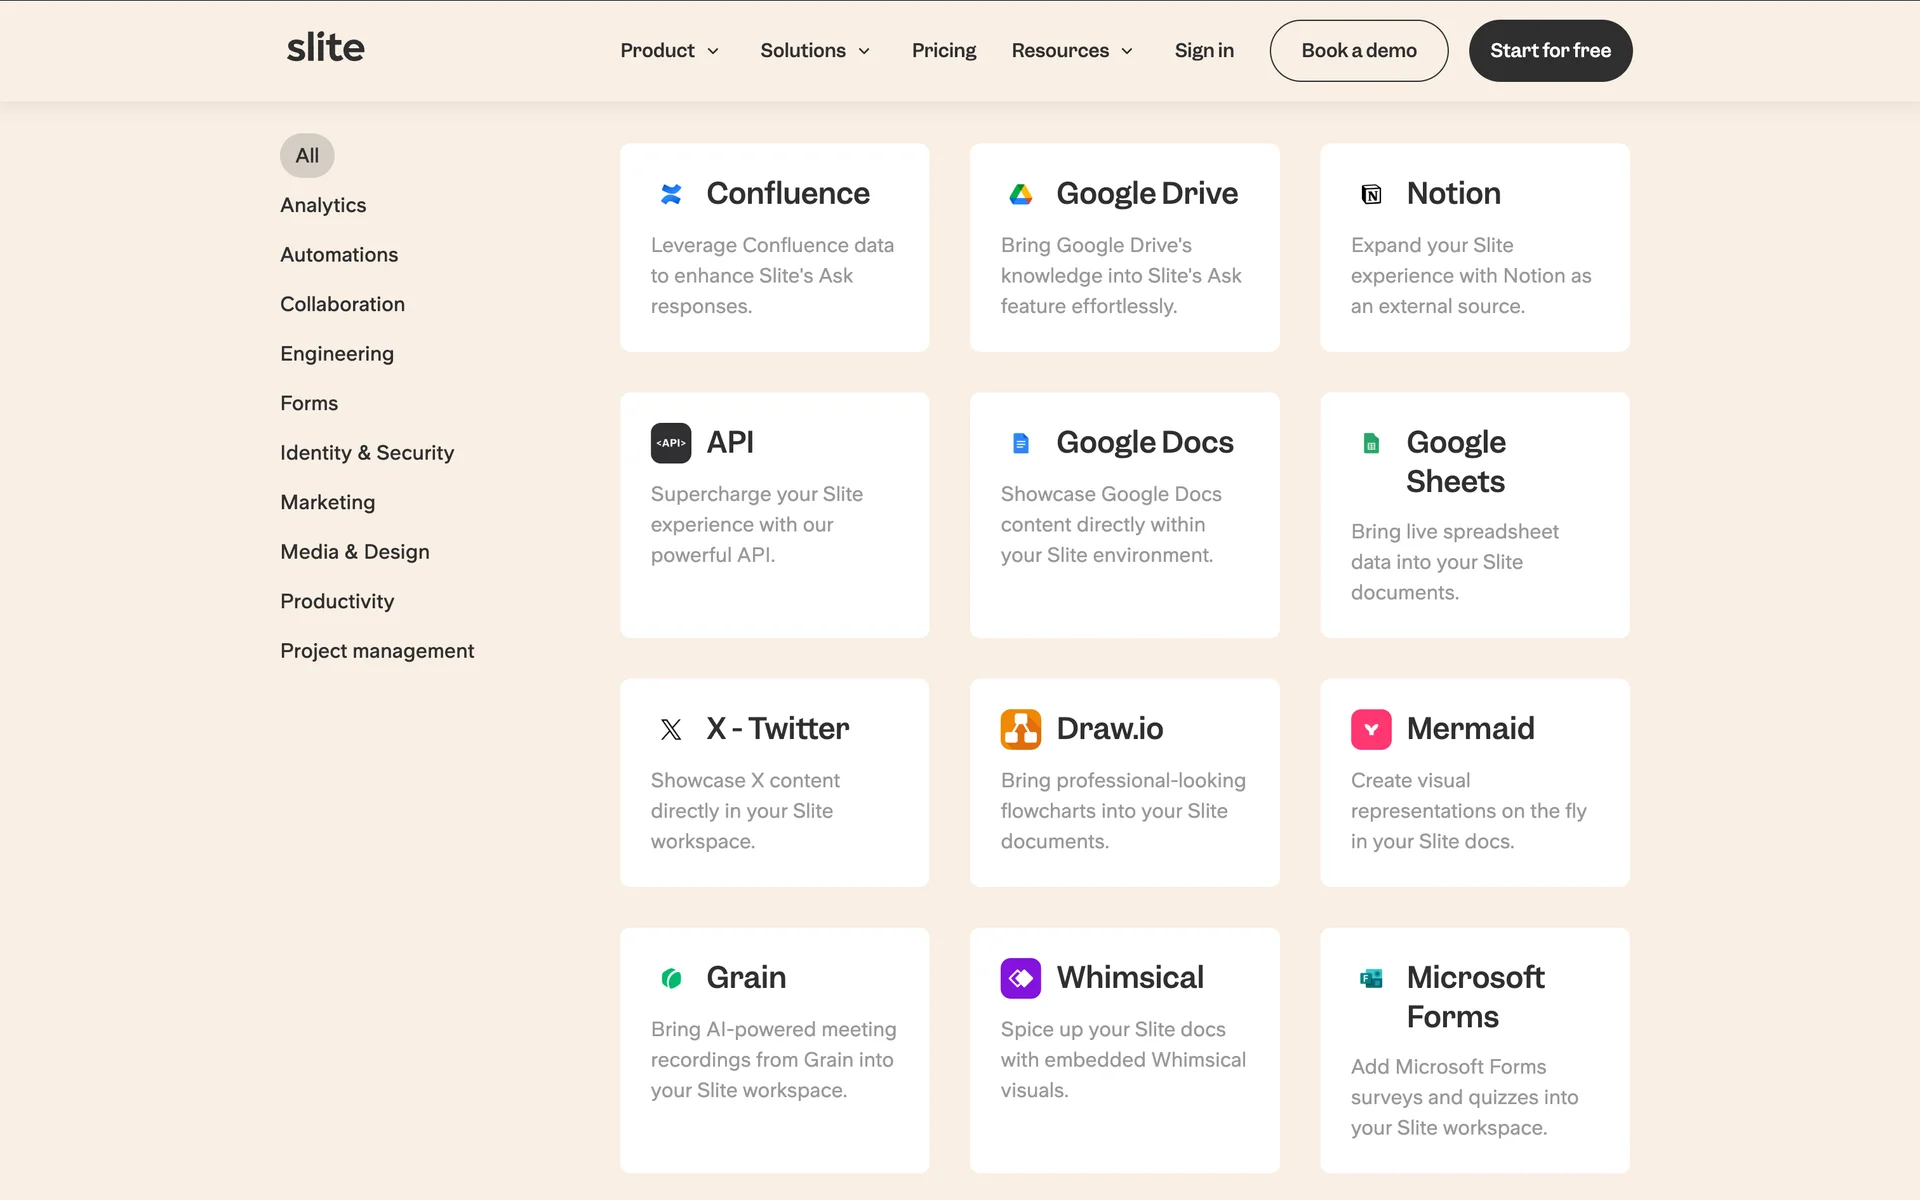
Task: Click the orange Draw.io icon
Action: 1020,729
